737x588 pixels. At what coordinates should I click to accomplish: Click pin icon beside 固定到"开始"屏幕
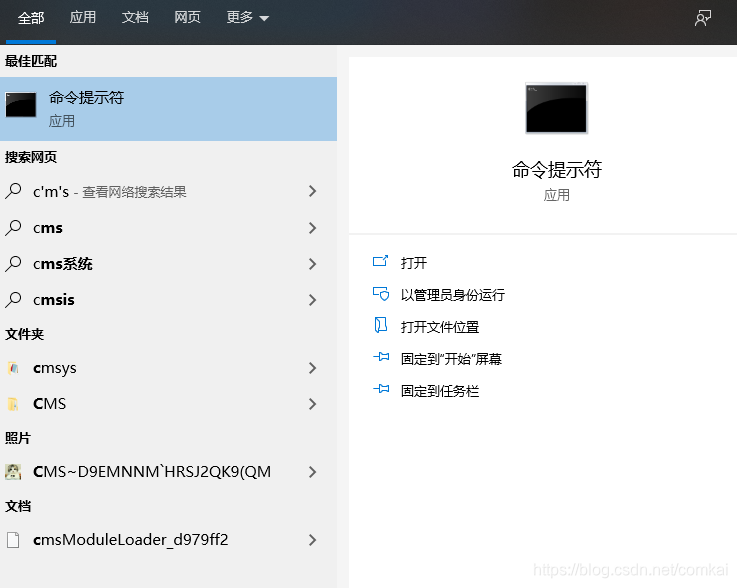pyautogui.click(x=381, y=357)
